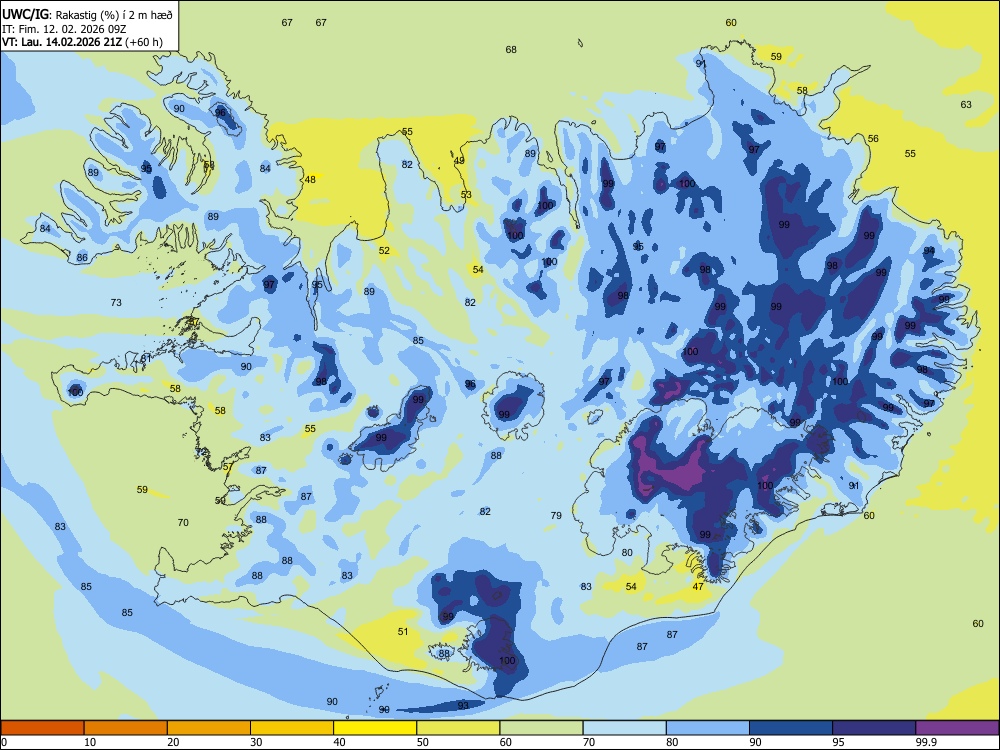Click the map value '70' over the ocean
Image resolution: width=1000 pixels, height=750 pixels.
(183, 522)
